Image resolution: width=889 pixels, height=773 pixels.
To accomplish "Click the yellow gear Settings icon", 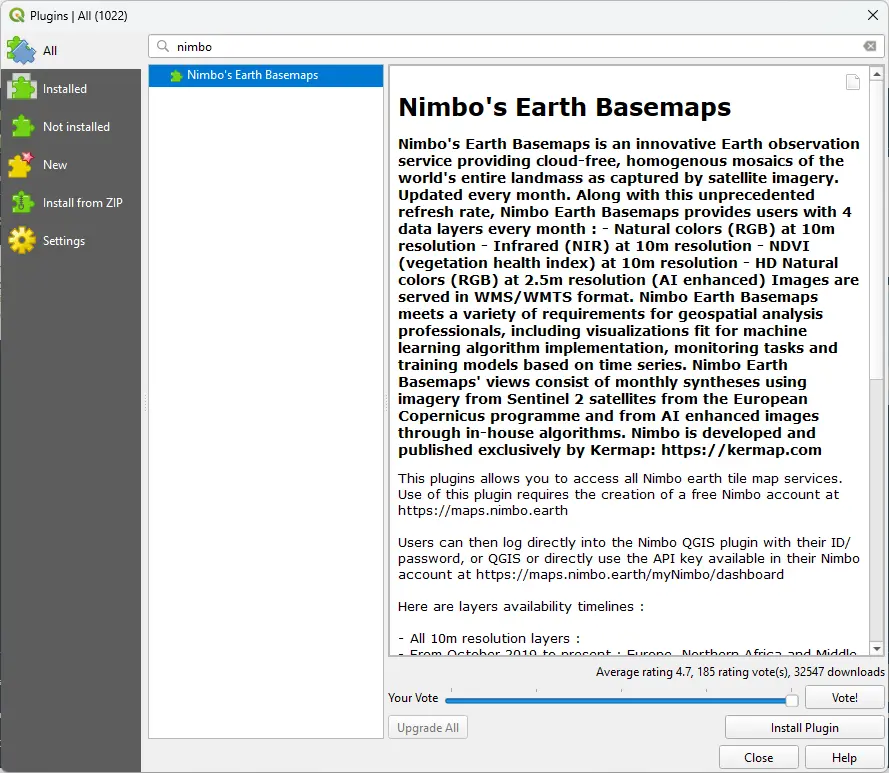I will click(22, 240).
